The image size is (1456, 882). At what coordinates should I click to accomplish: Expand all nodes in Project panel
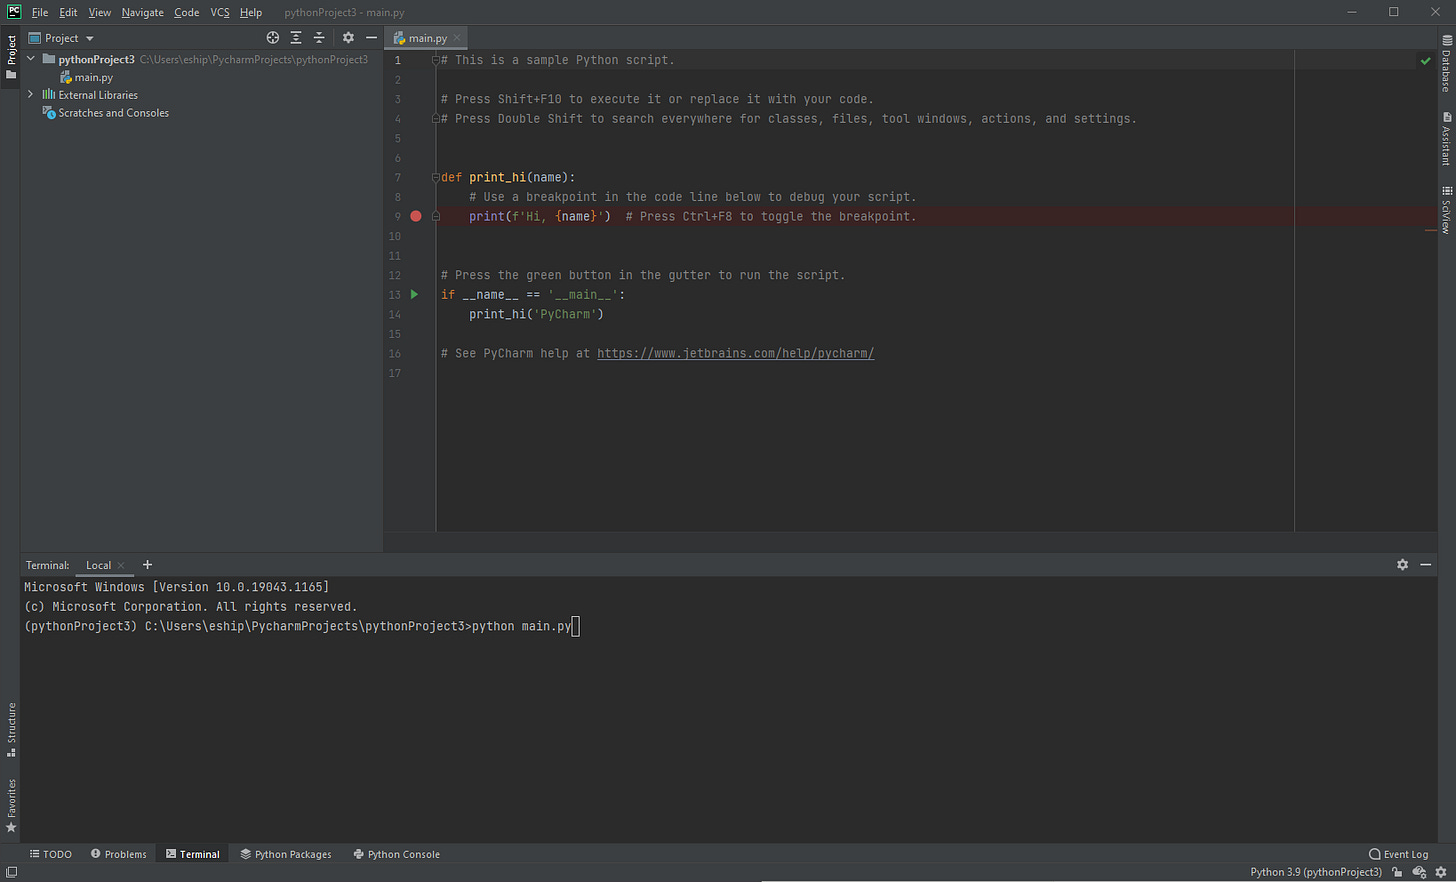[296, 38]
